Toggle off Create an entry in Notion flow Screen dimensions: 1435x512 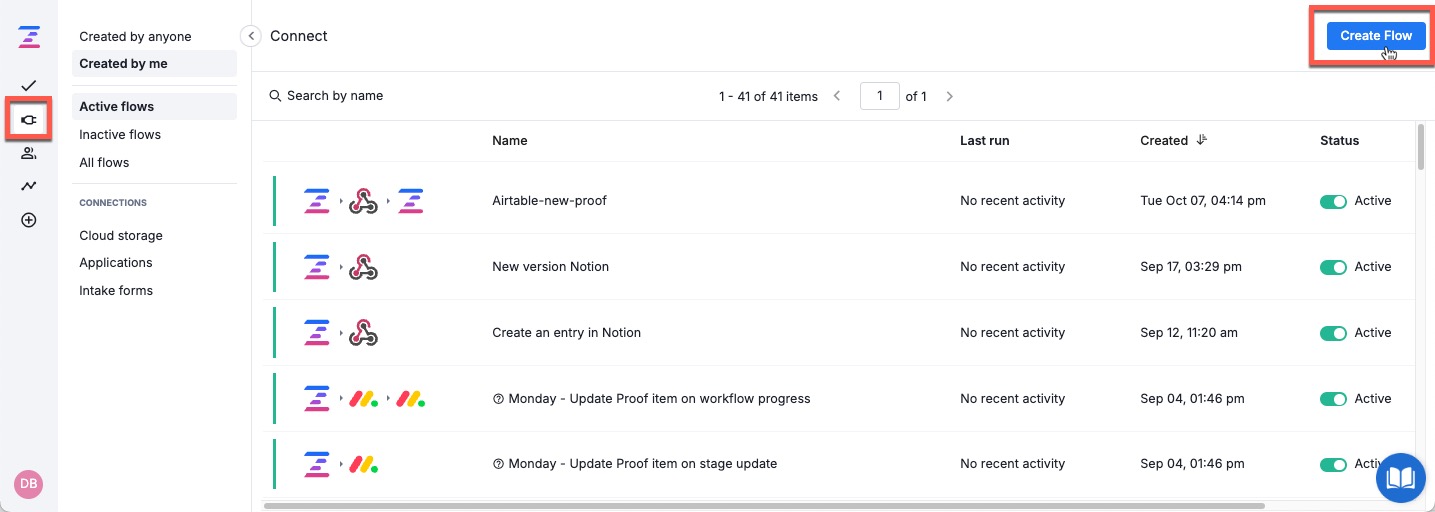click(x=1333, y=333)
